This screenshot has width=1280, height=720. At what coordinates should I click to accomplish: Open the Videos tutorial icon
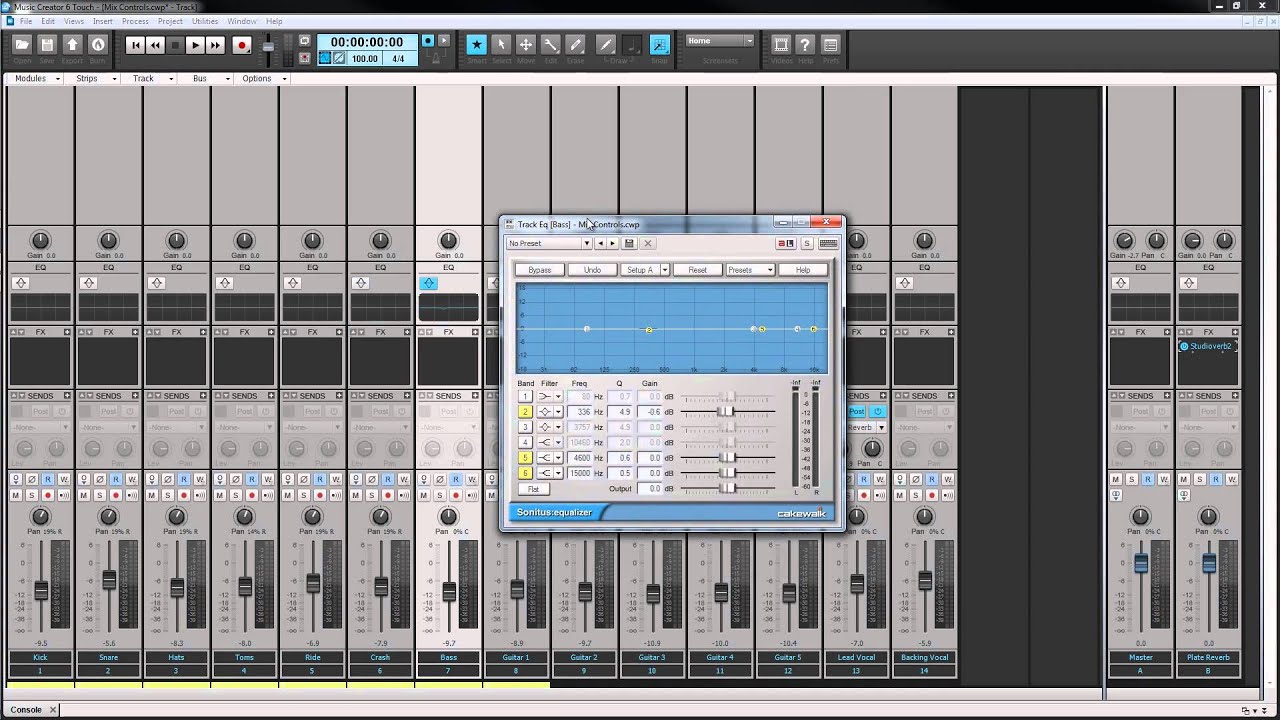781,44
